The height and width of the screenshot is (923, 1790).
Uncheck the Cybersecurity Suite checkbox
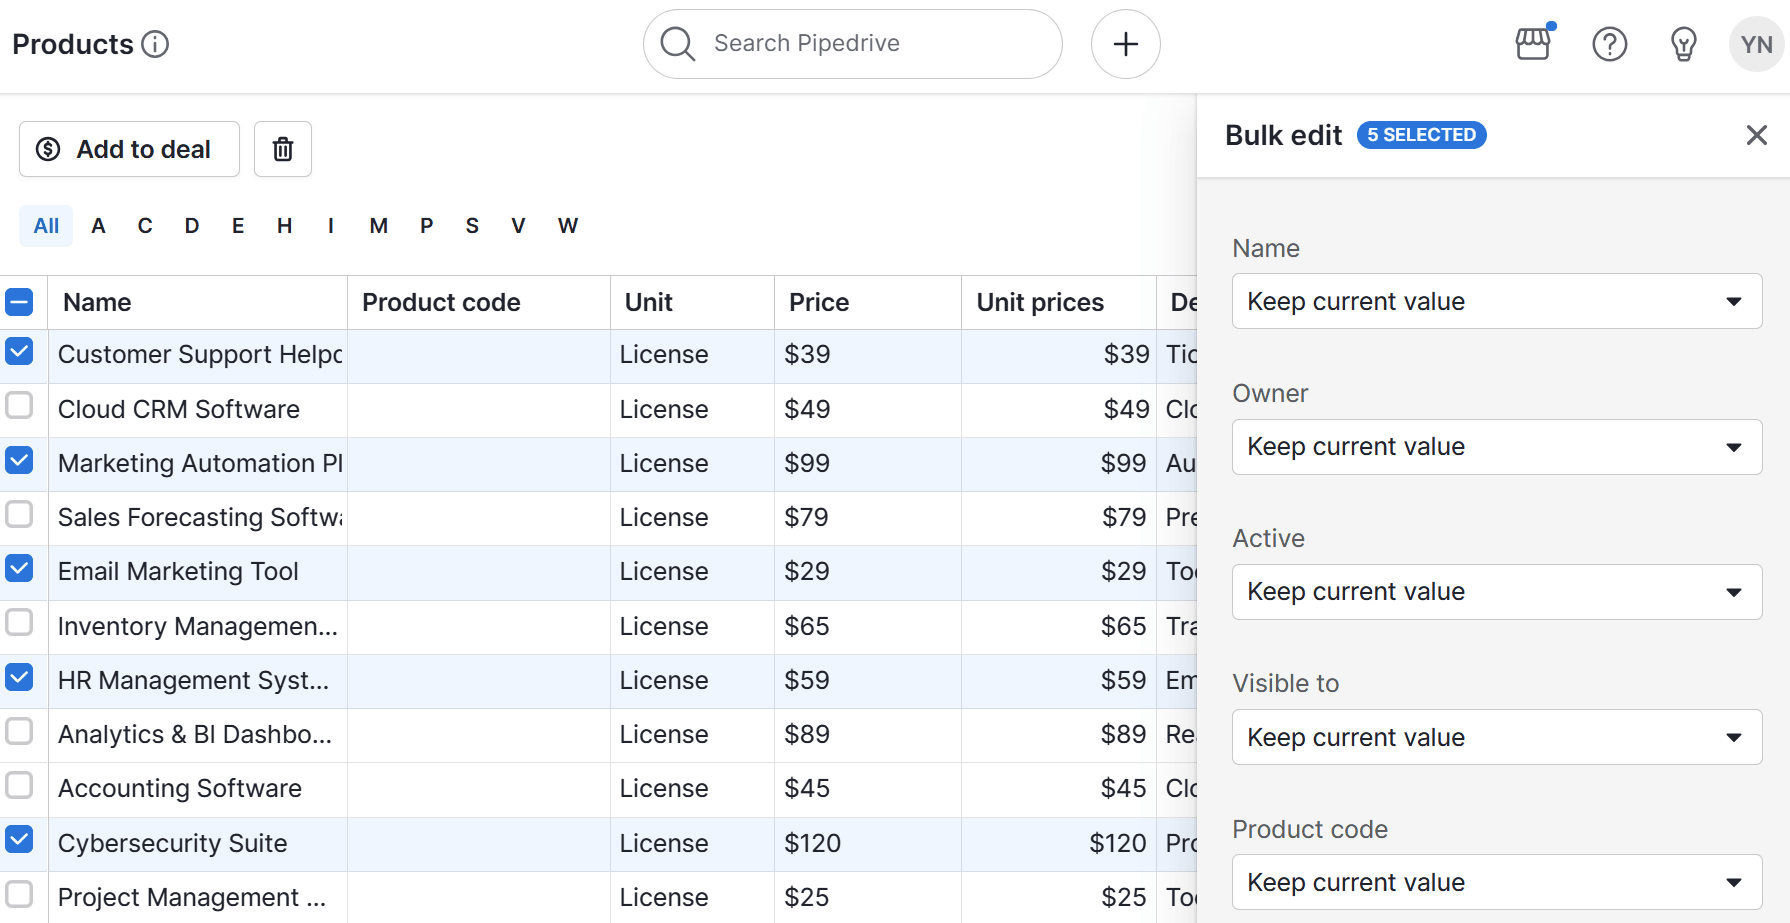point(19,839)
